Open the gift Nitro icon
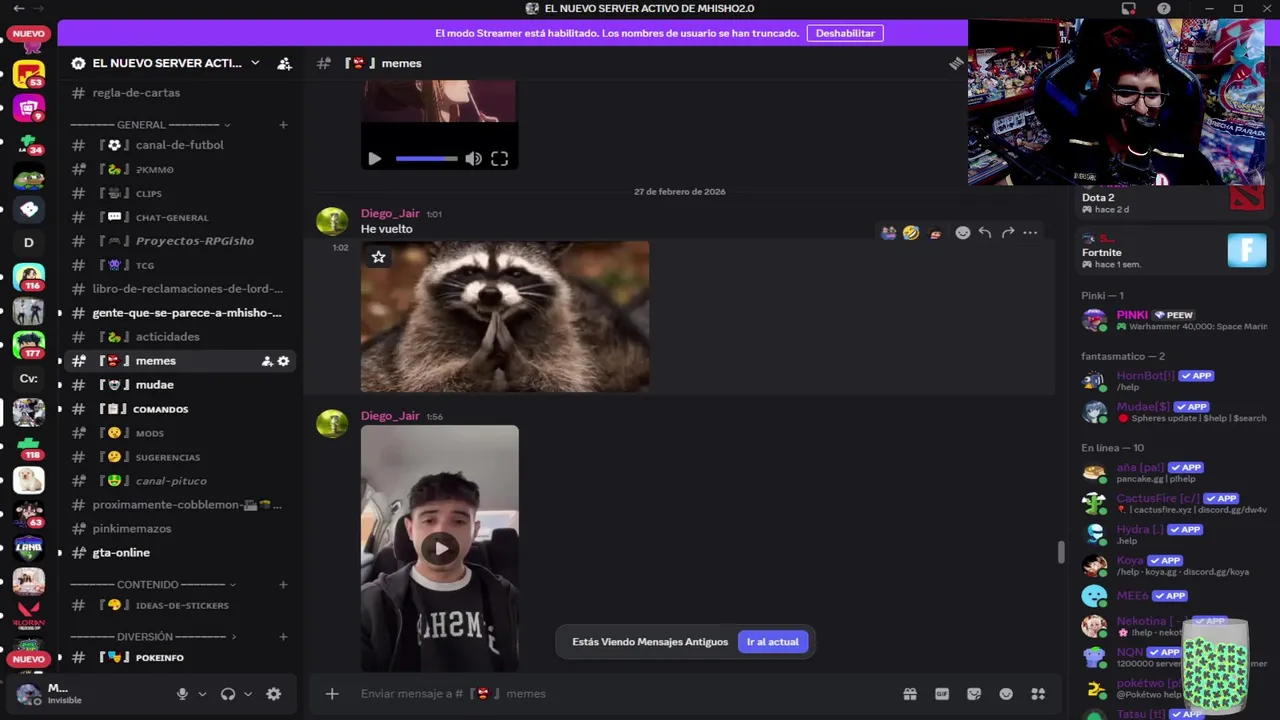This screenshot has height=720, width=1280. pyautogui.click(x=910, y=694)
